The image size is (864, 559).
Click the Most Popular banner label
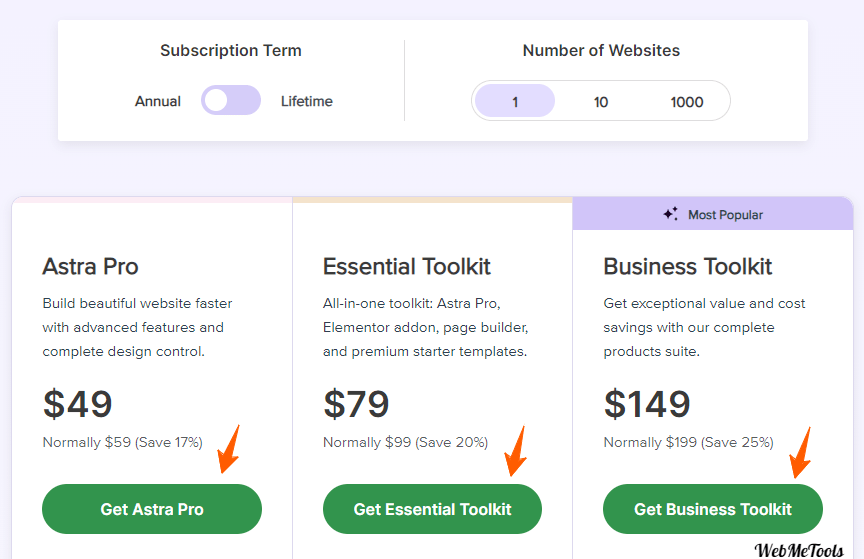tap(725, 215)
